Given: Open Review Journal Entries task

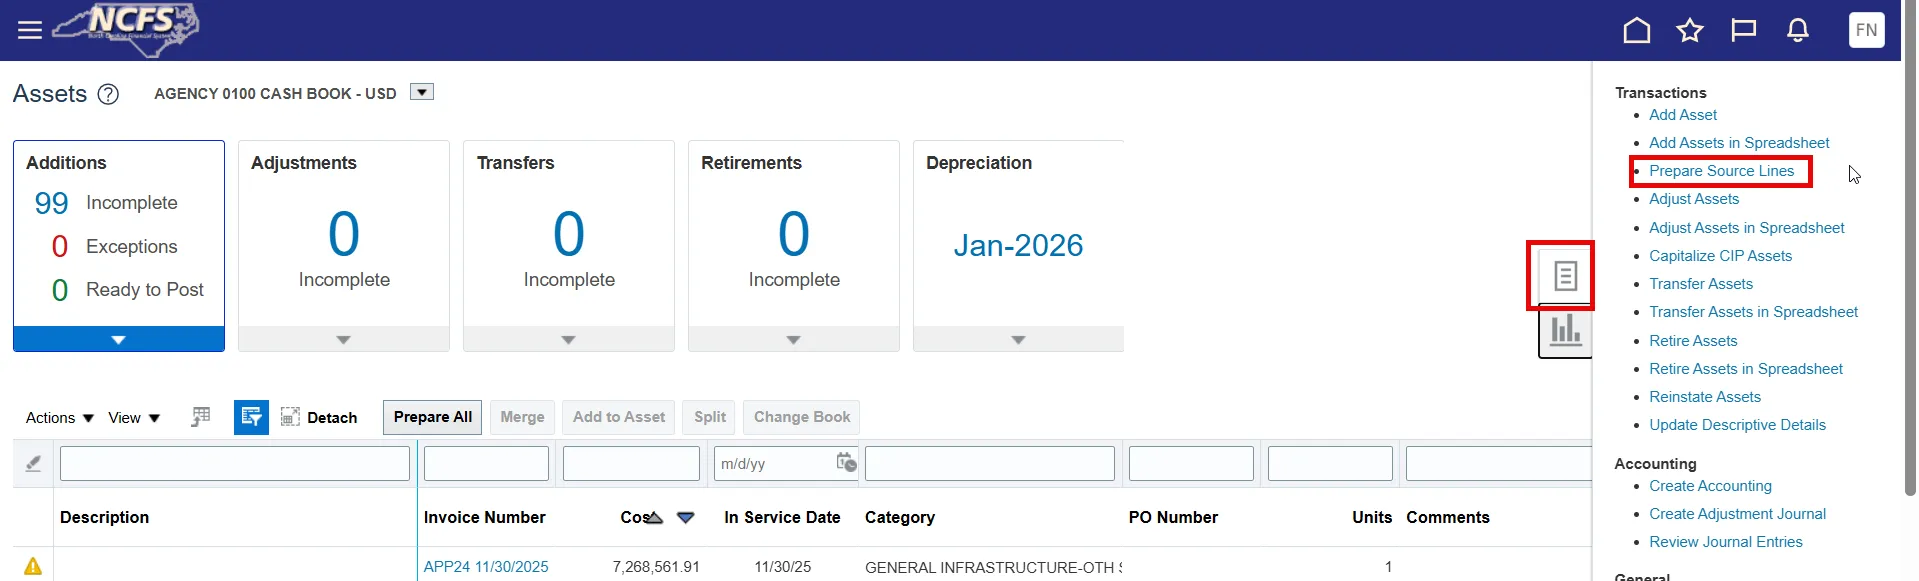Looking at the screenshot, I should 1726,542.
